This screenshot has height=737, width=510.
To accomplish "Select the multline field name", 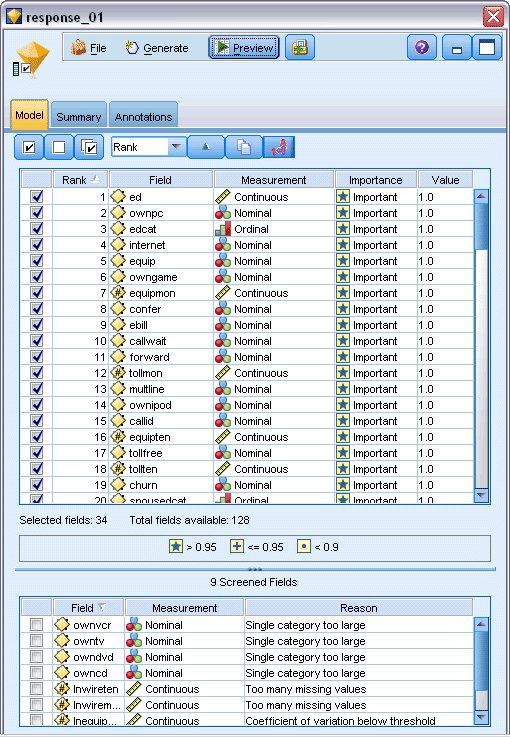I will point(147,389).
